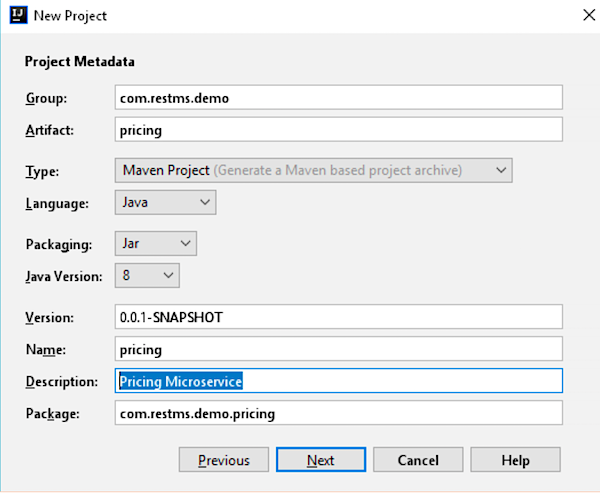Click the Java Version label
The height and width of the screenshot is (493, 600).
coord(62,275)
